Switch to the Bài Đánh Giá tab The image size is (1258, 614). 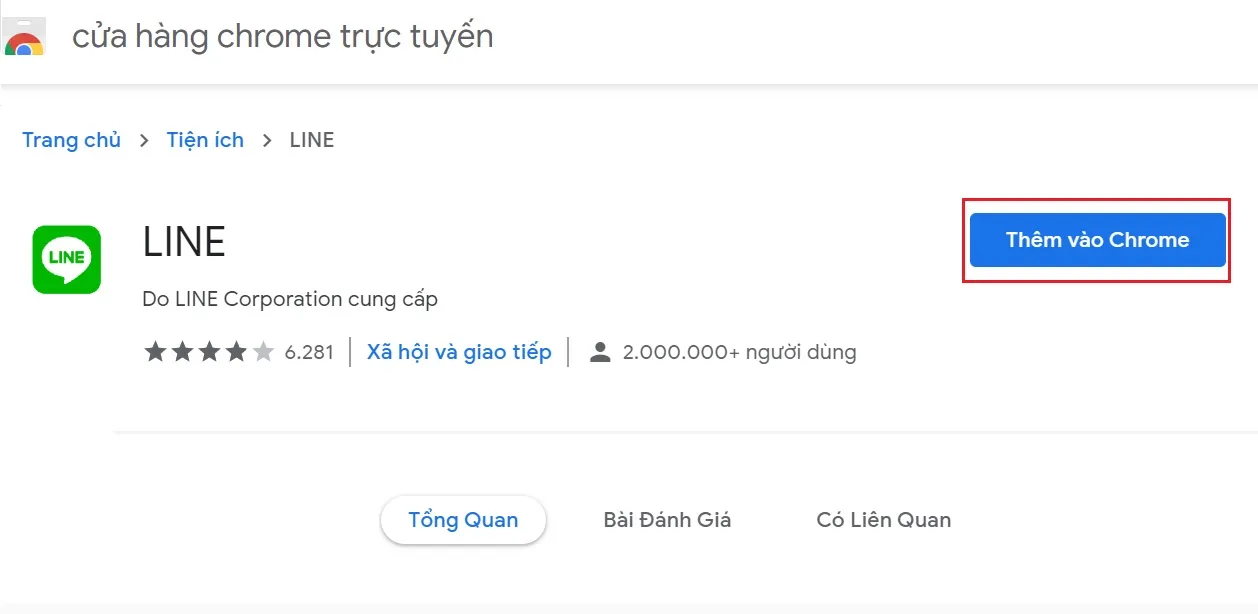[667, 519]
